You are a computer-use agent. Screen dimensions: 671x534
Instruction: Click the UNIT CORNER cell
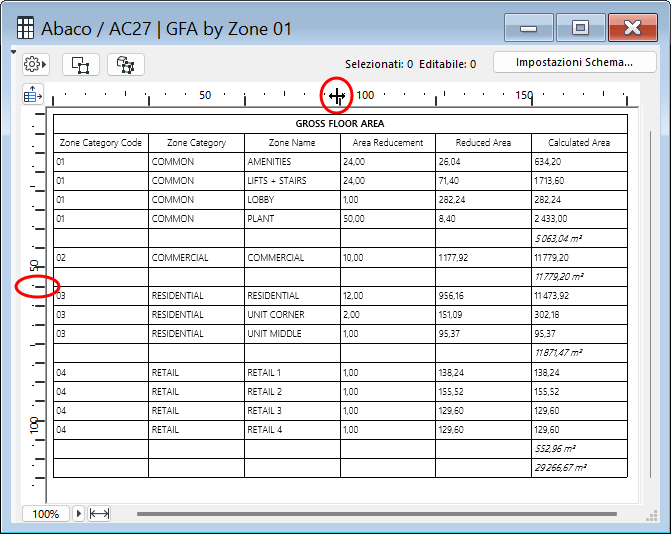(292, 314)
